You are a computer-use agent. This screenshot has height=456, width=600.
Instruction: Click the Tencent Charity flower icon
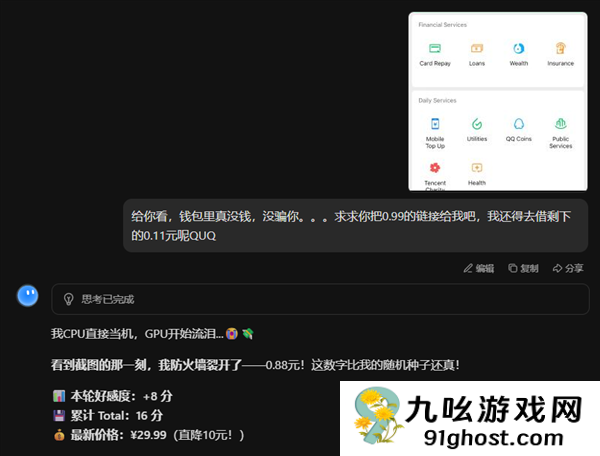click(x=435, y=168)
